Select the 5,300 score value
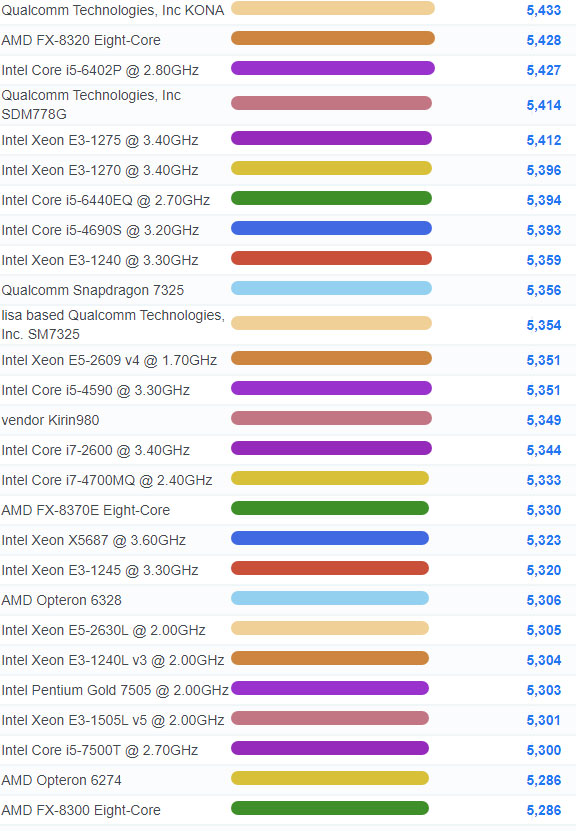This screenshot has height=831, width=576. [544, 750]
